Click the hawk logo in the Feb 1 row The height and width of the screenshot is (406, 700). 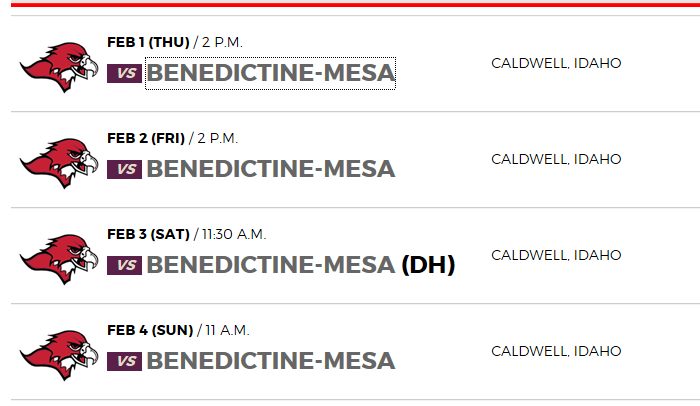tap(59, 66)
